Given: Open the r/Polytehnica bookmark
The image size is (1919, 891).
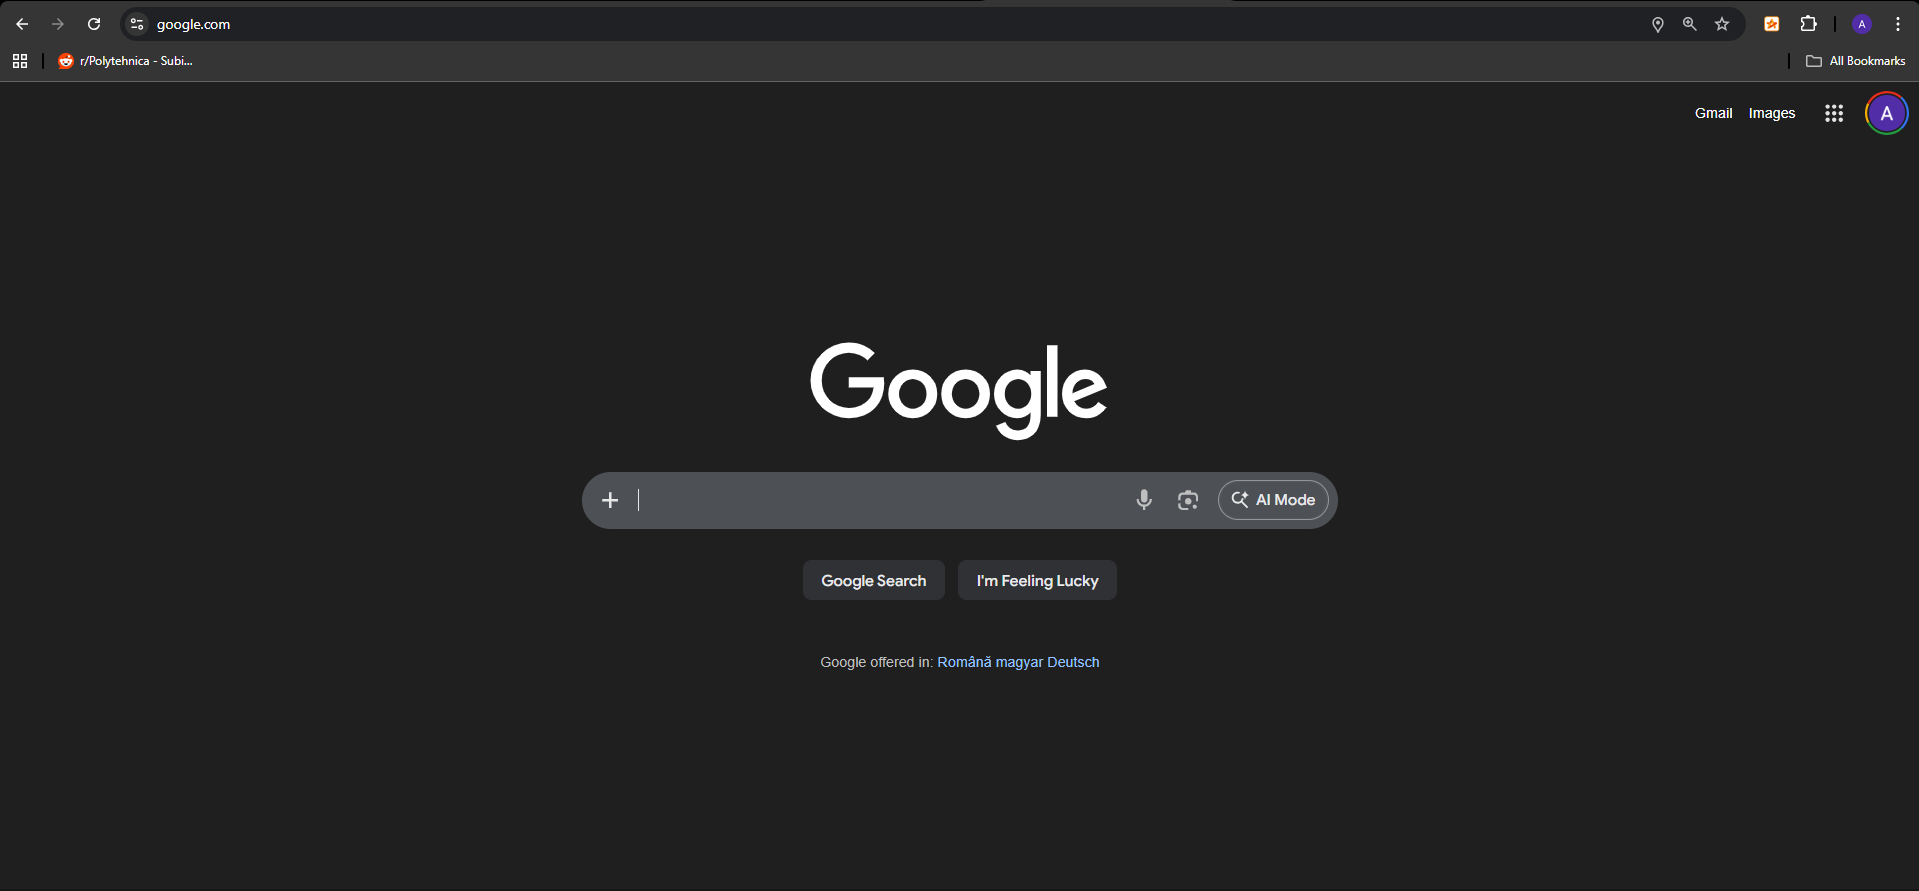Looking at the screenshot, I should pyautogui.click(x=126, y=61).
